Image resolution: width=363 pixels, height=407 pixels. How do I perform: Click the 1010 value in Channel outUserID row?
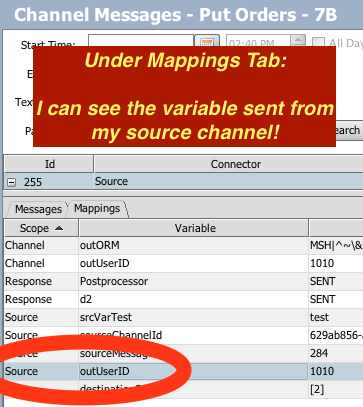click(x=336, y=263)
